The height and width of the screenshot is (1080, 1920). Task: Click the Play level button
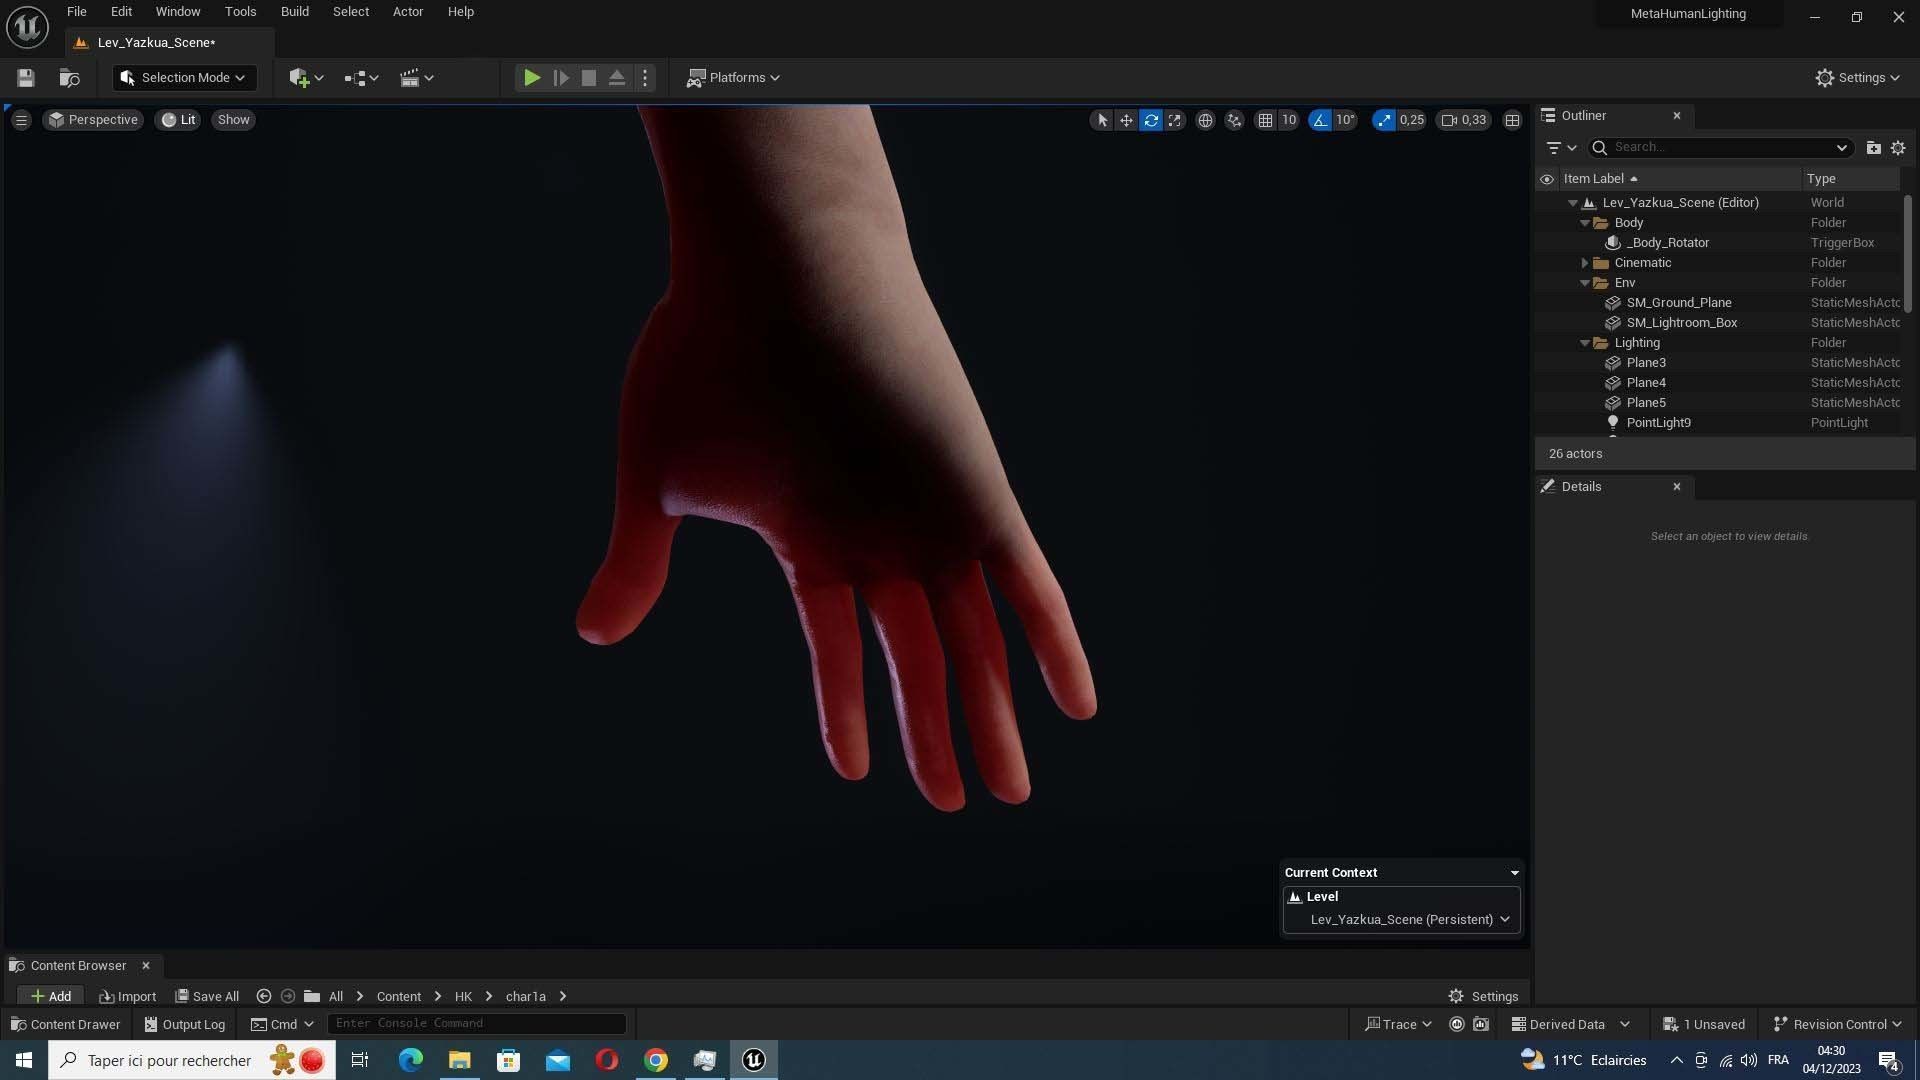click(x=532, y=78)
